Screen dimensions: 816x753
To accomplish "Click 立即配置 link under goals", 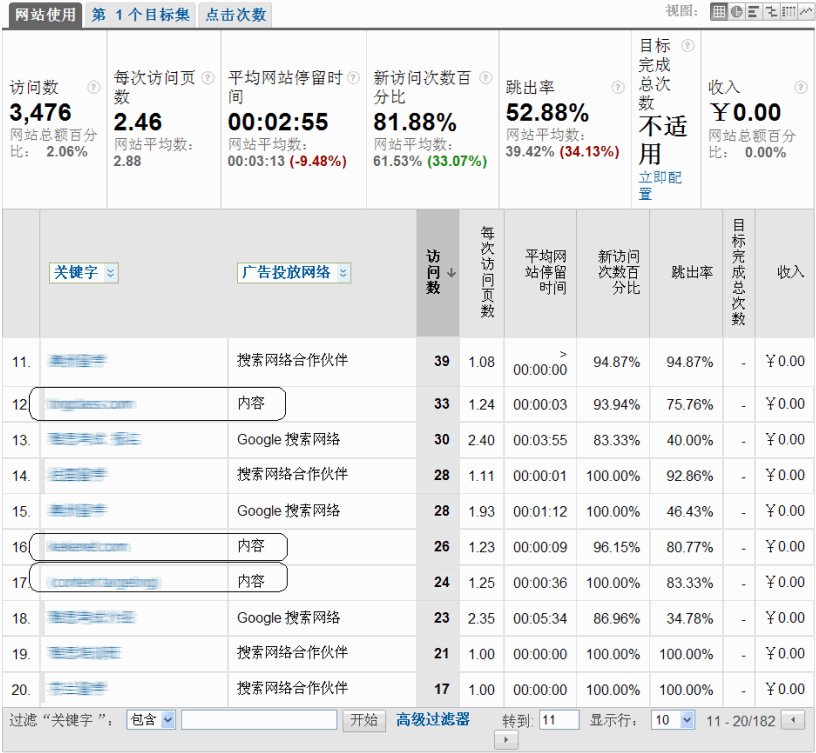I will tap(660, 185).
